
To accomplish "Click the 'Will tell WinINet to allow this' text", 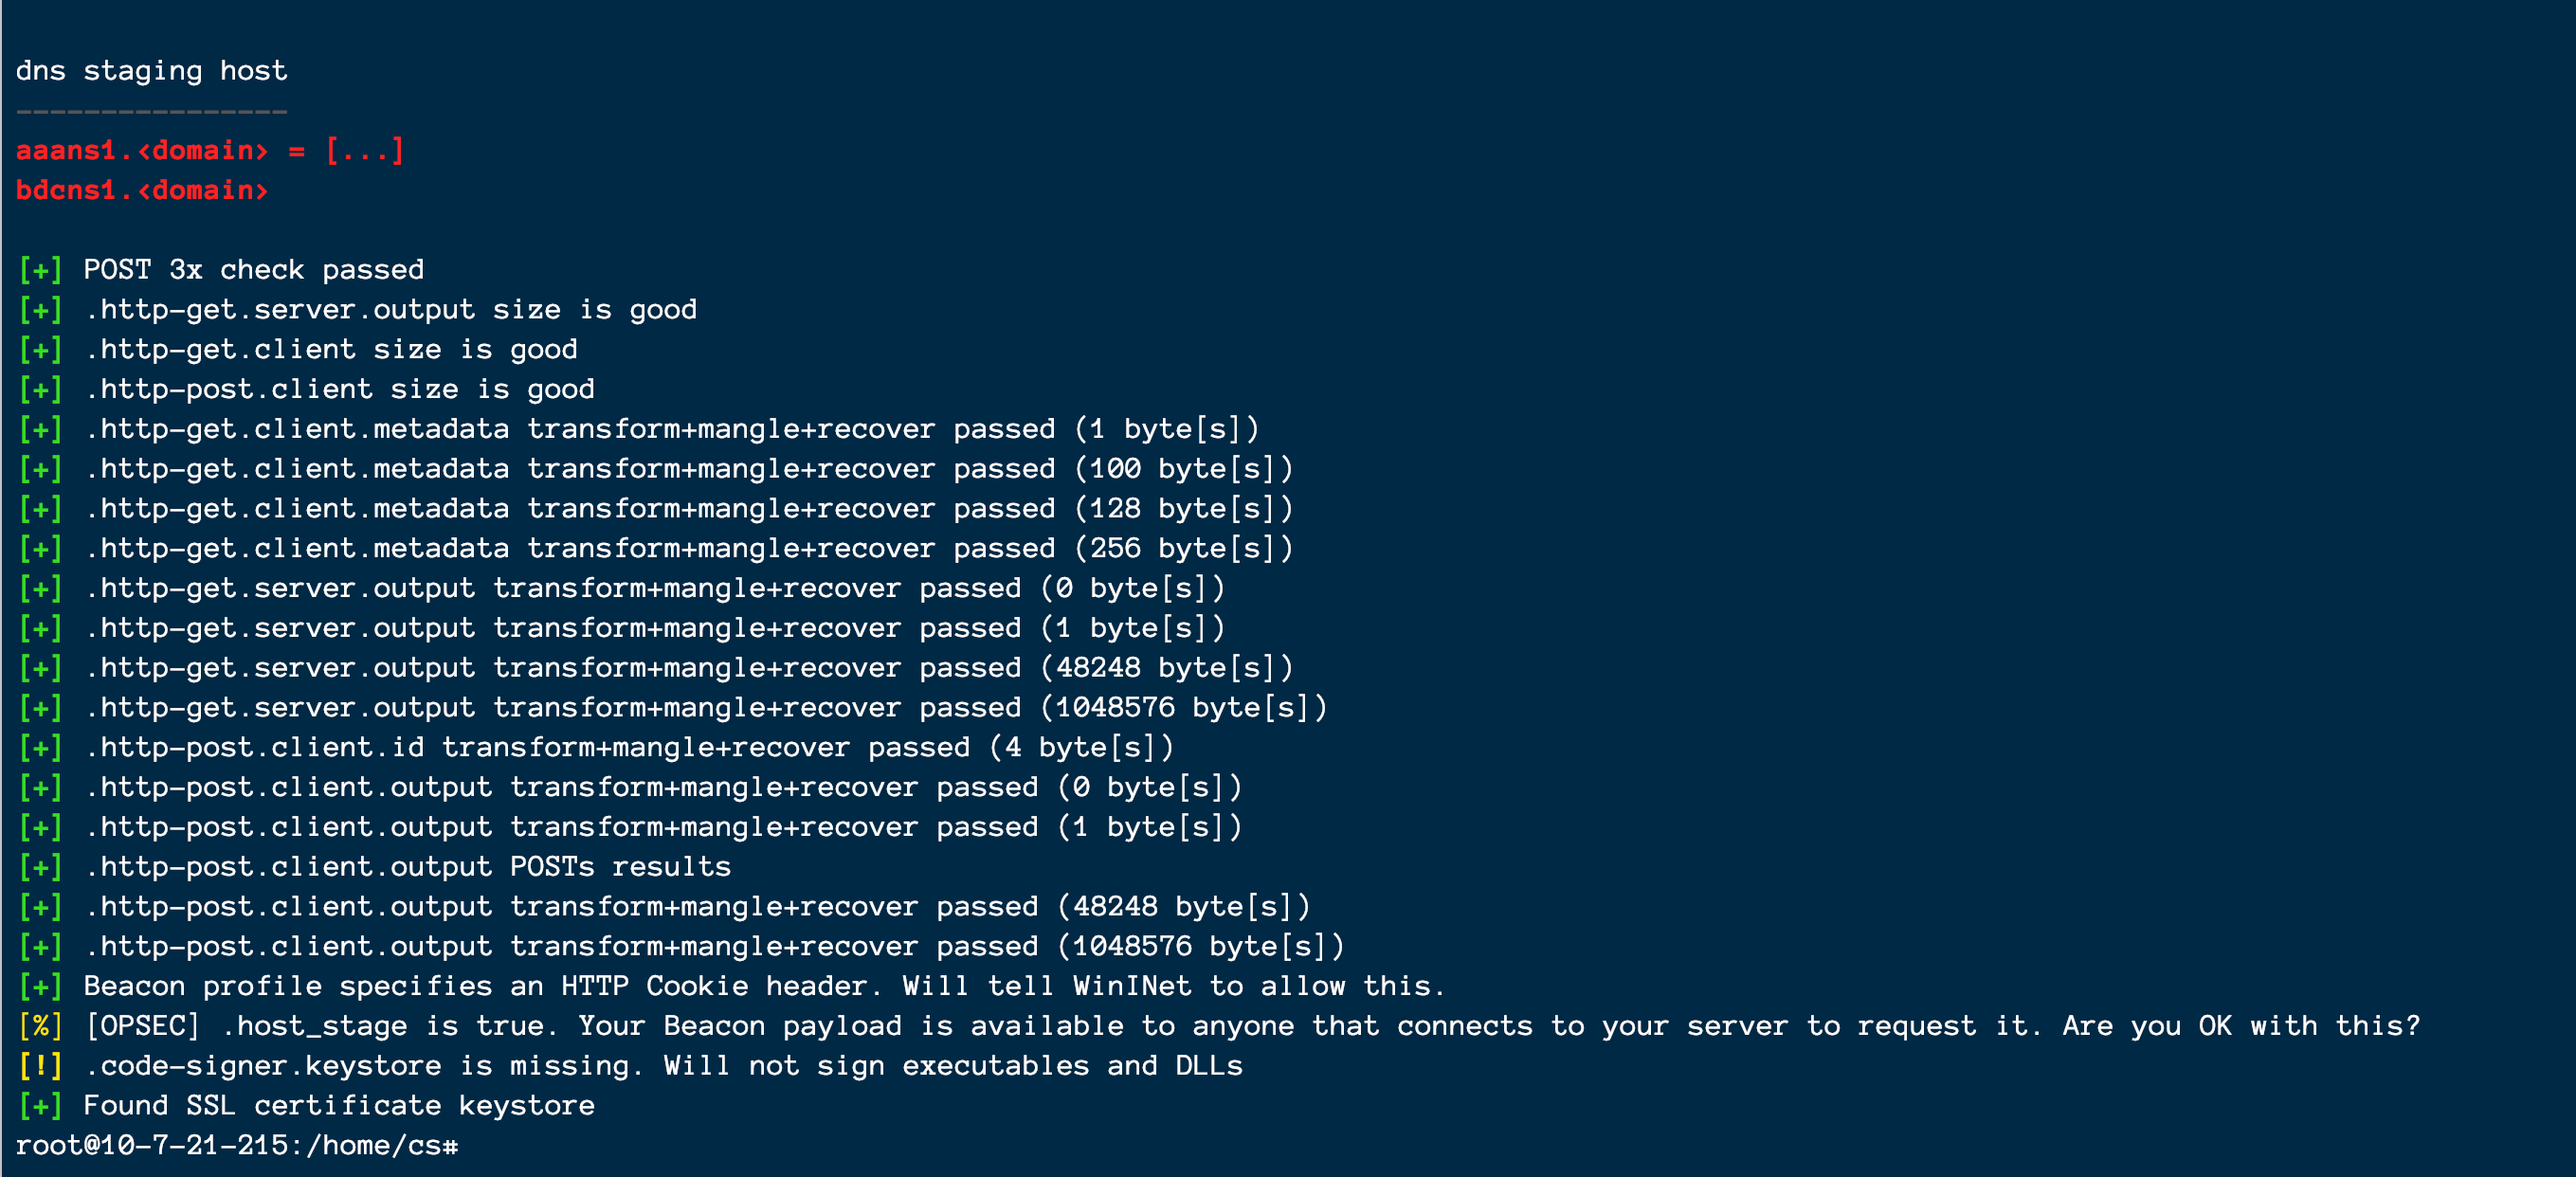I will point(1174,987).
